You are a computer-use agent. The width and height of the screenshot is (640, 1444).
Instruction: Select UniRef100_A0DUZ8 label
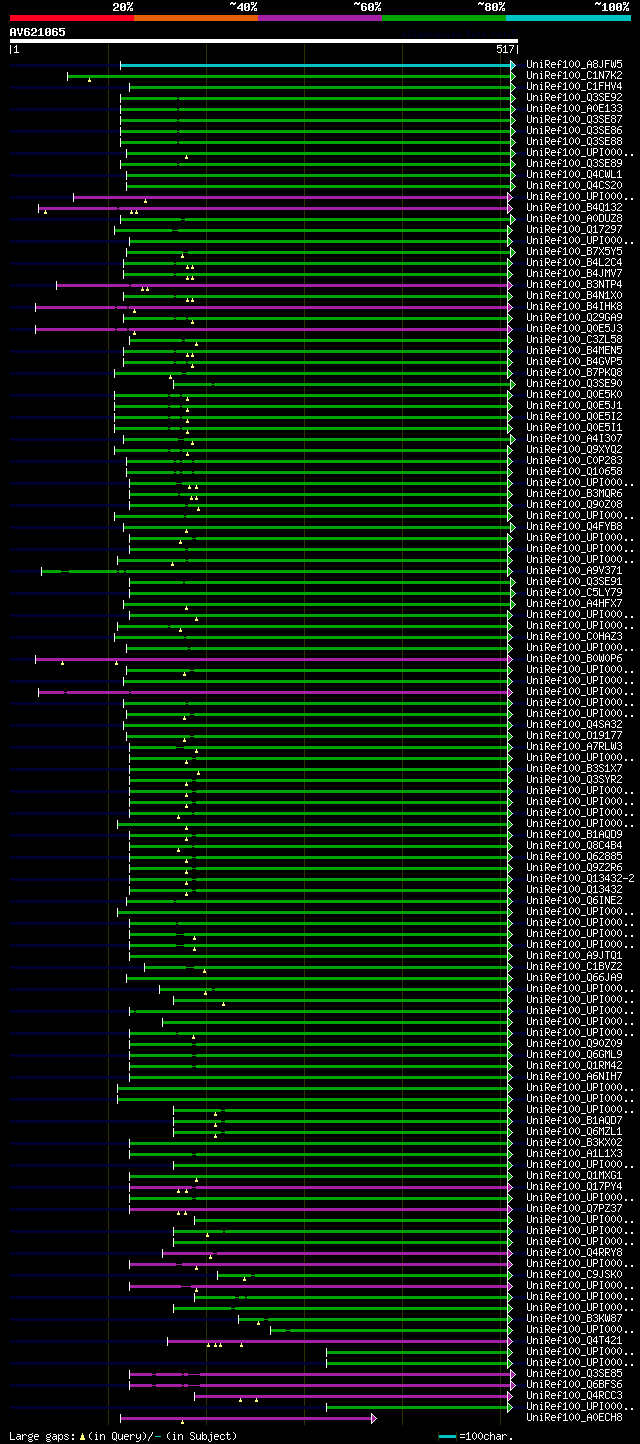[x=574, y=218]
